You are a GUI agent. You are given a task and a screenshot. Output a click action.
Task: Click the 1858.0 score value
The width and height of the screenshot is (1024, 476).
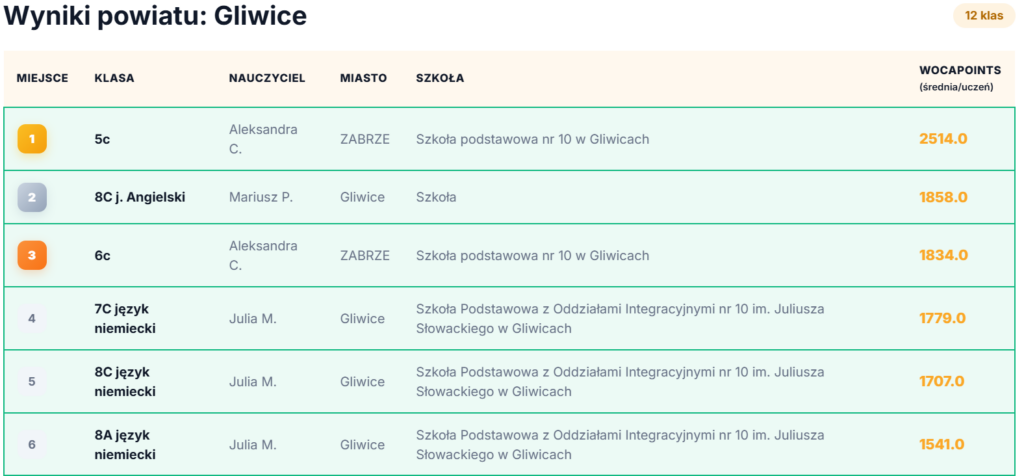point(943,197)
